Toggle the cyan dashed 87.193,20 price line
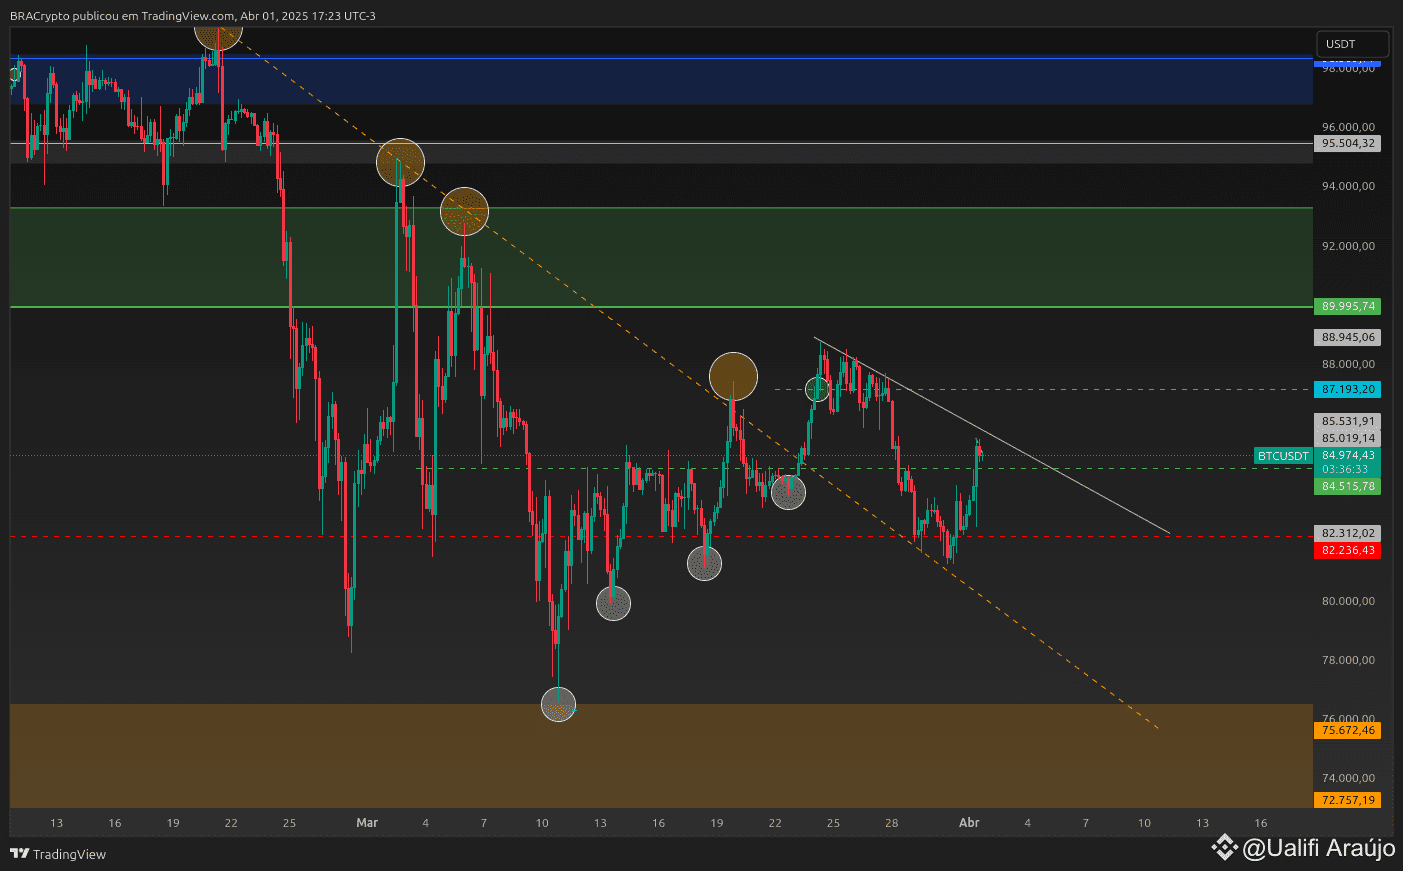Image resolution: width=1403 pixels, height=871 pixels. coord(1347,389)
